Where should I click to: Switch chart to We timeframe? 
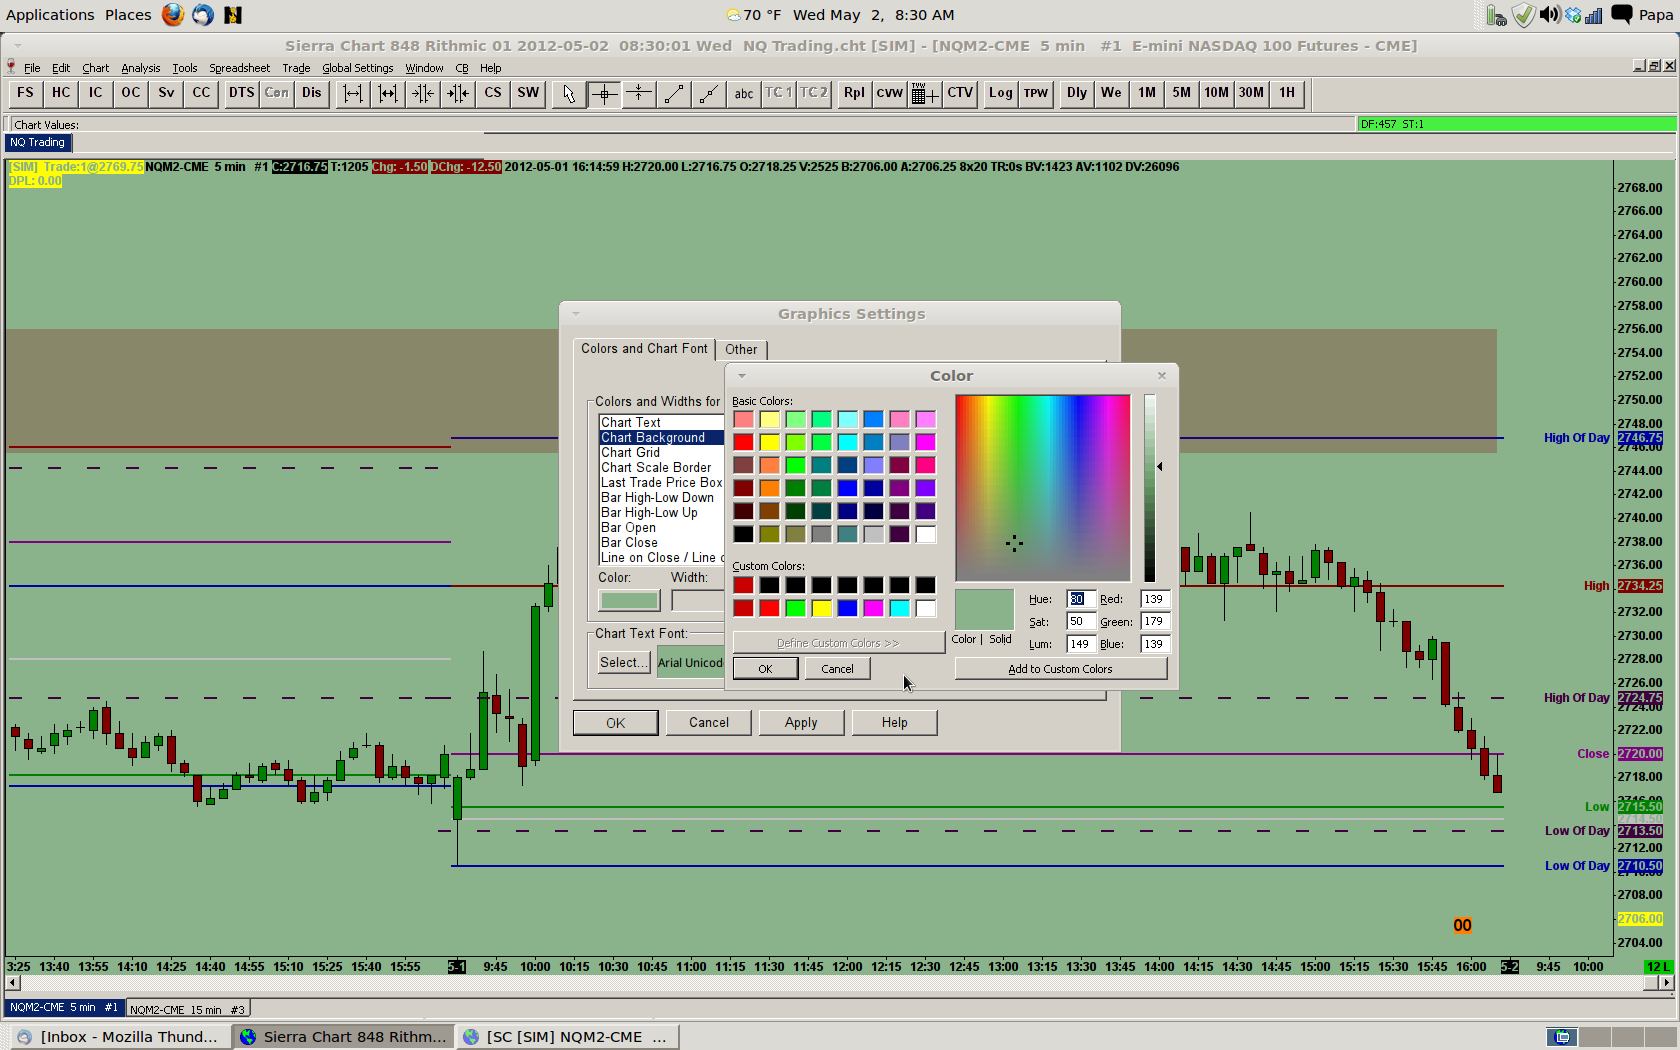click(1111, 93)
